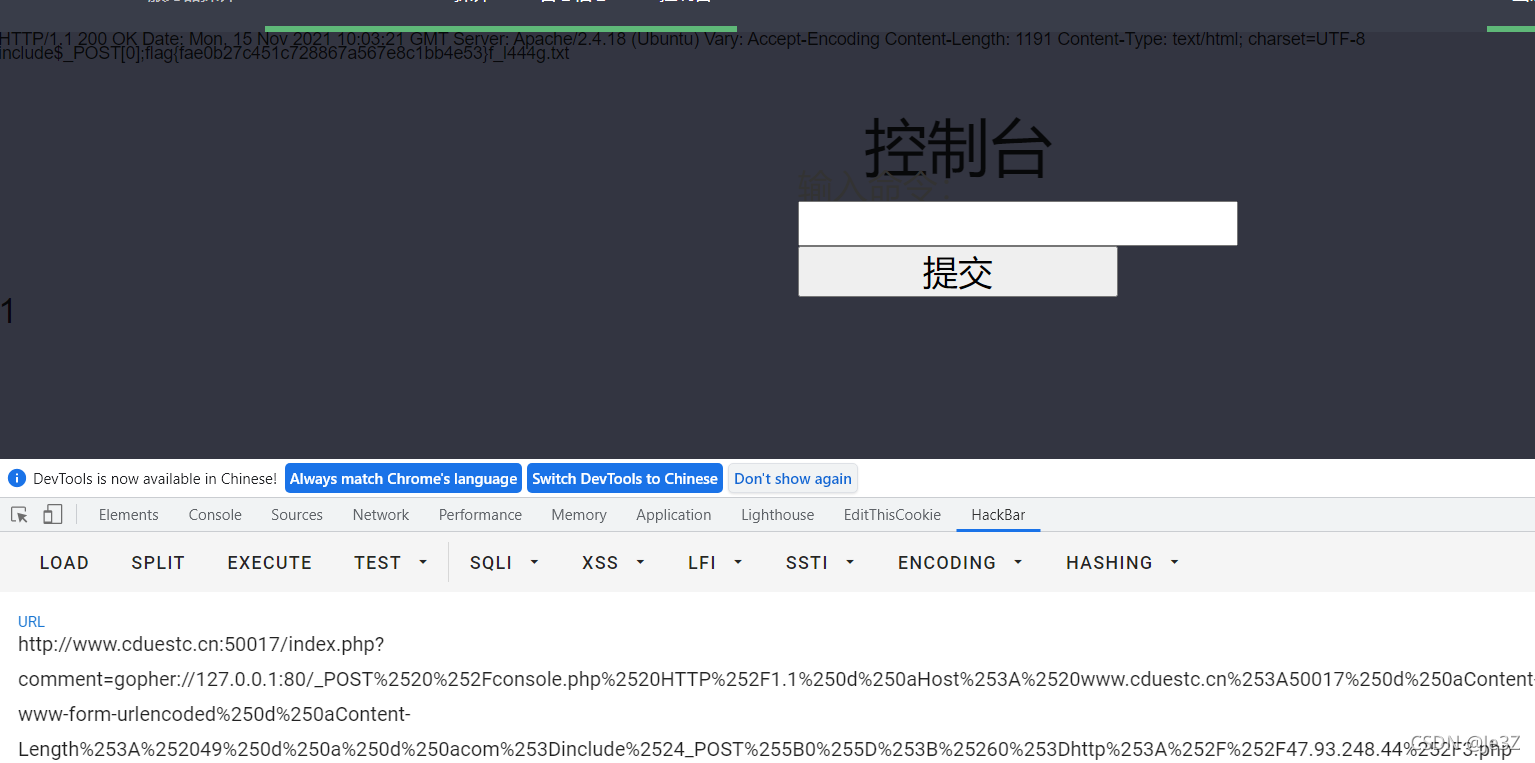Open the Performance tab
This screenshot has height=763, width=1535.
pyautogui.click(x=480, y=515)
